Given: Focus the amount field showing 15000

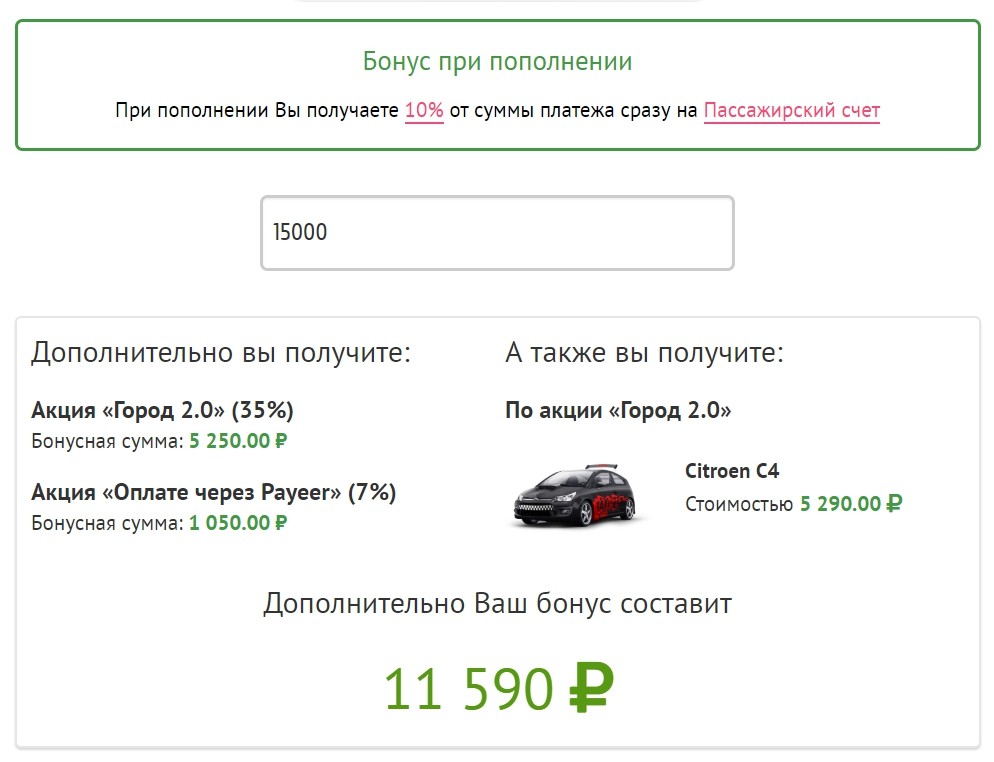Looking at the screenshot, I should [x=497, y=233].
